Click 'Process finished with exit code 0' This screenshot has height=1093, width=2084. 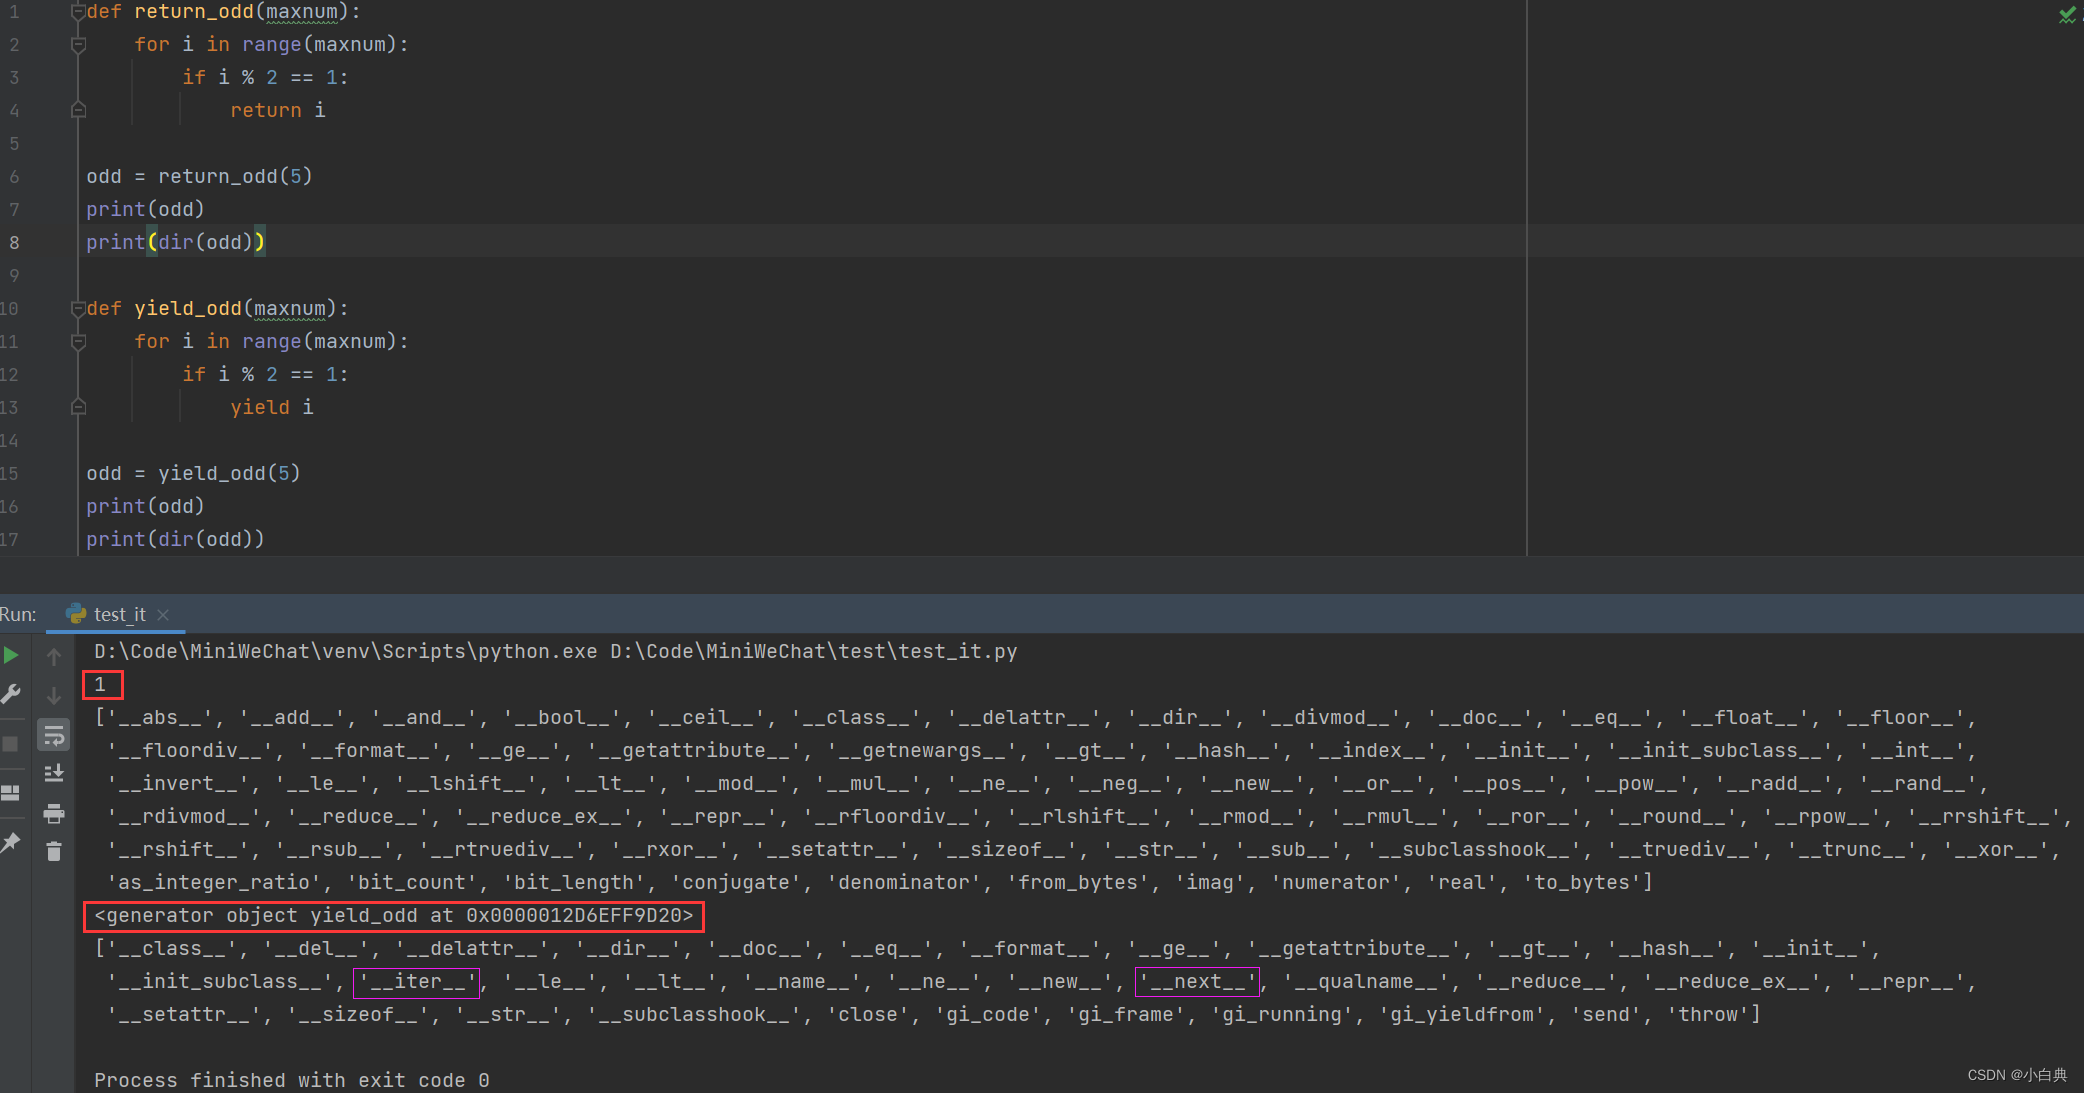click(291, 1080)
